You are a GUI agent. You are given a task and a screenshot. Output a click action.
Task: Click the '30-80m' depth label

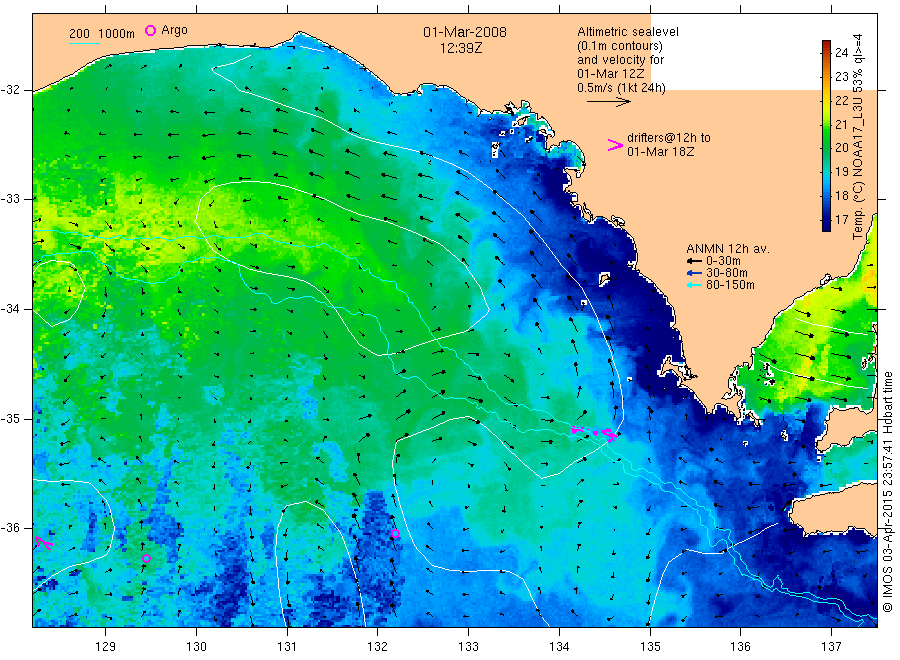coord(727,273)
